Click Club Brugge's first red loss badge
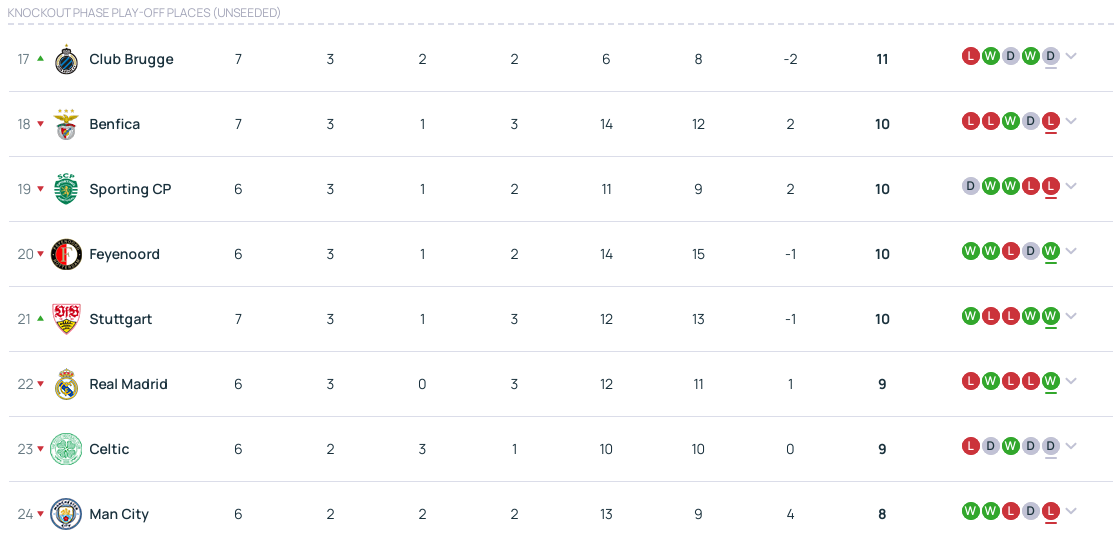Viewport: 1120px width, 551px height. 970,56
